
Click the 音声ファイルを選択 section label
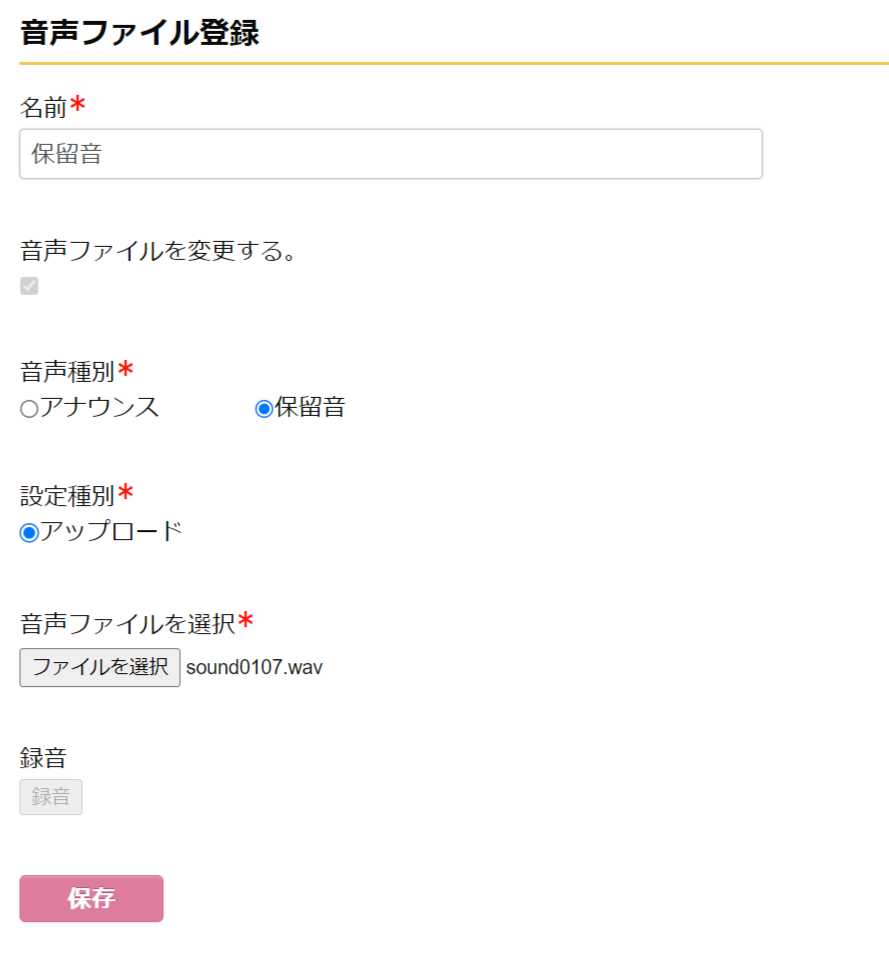tap(127, 625)
